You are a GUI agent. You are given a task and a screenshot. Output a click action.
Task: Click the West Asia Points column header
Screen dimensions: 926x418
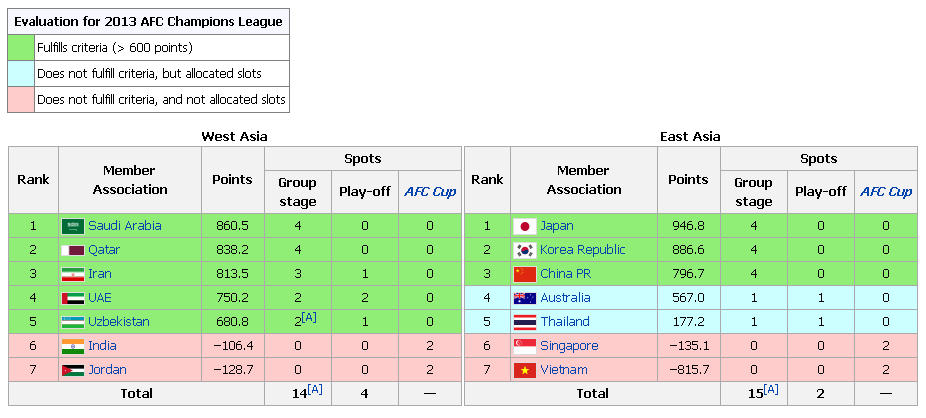coord(232,179)
